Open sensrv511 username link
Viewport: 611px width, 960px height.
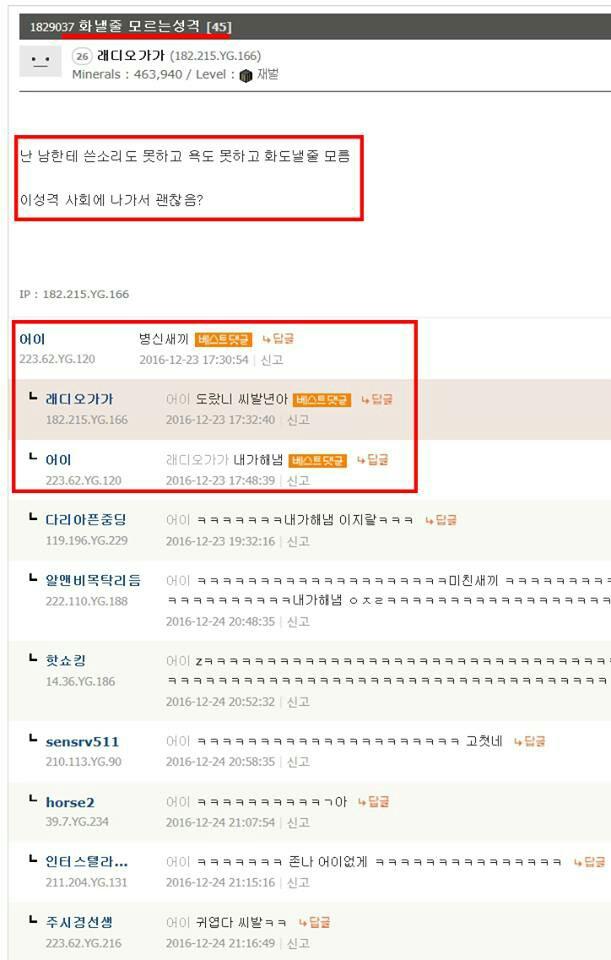coord(82,742)
